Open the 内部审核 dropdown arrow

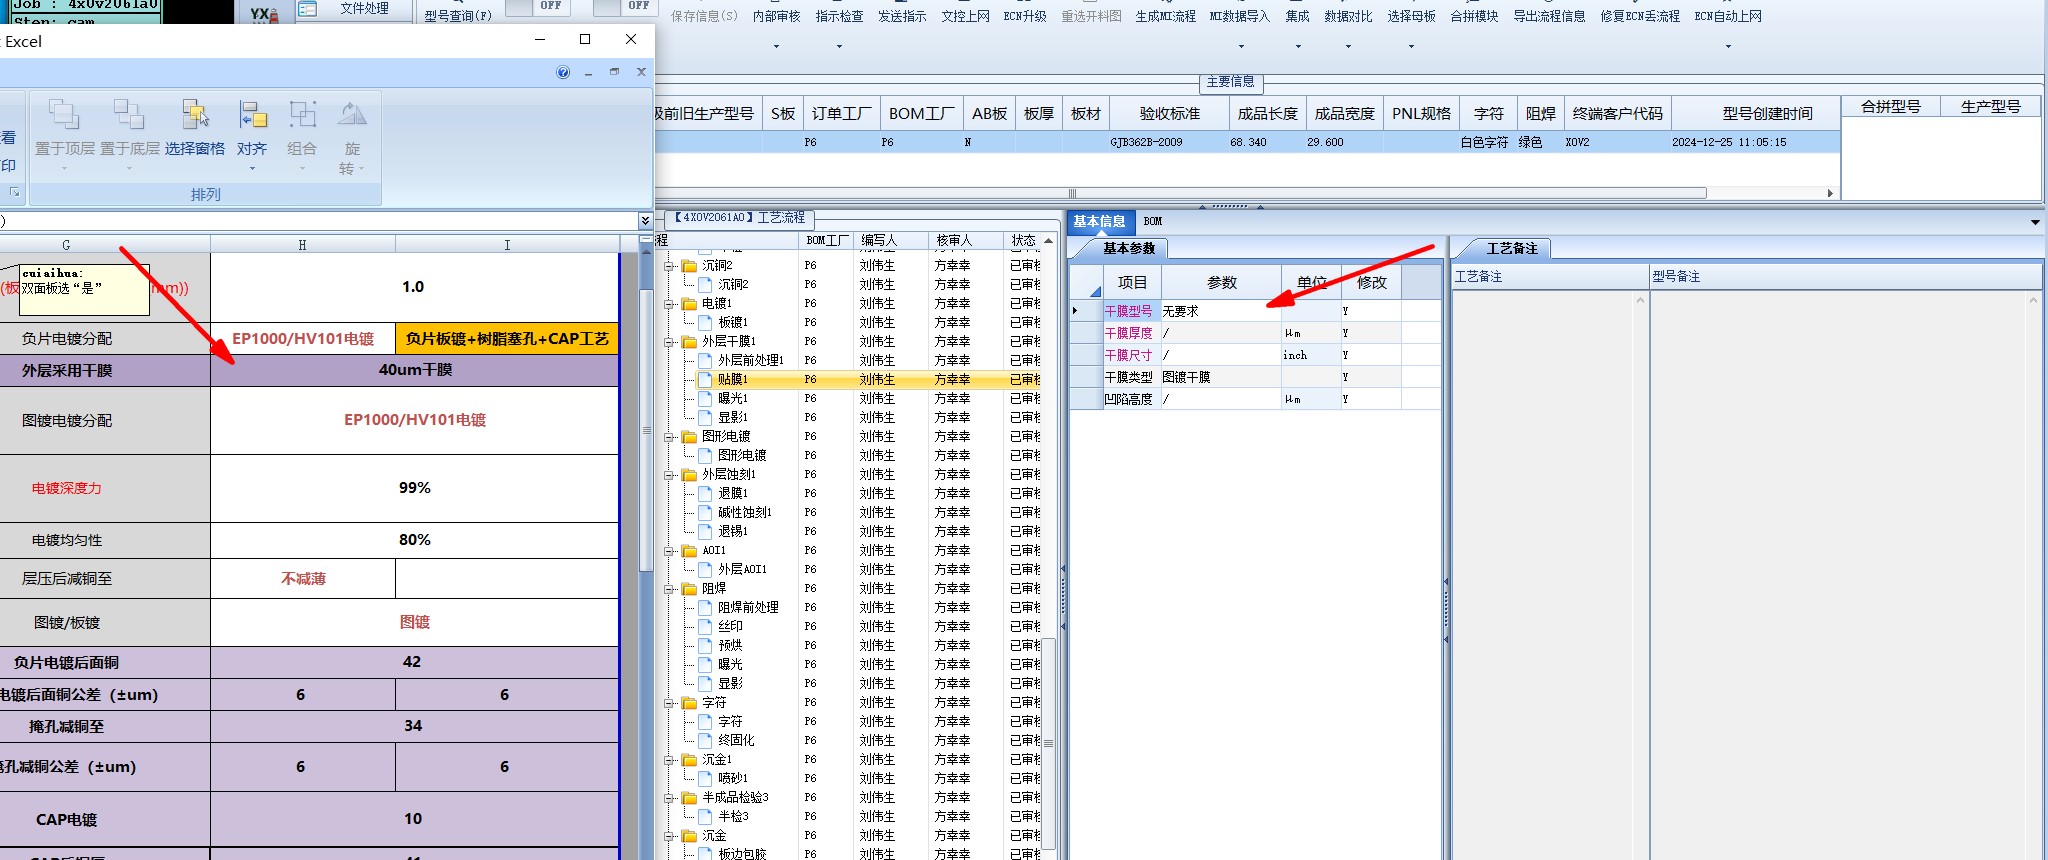pyautogui.click(x=776, y=46)
